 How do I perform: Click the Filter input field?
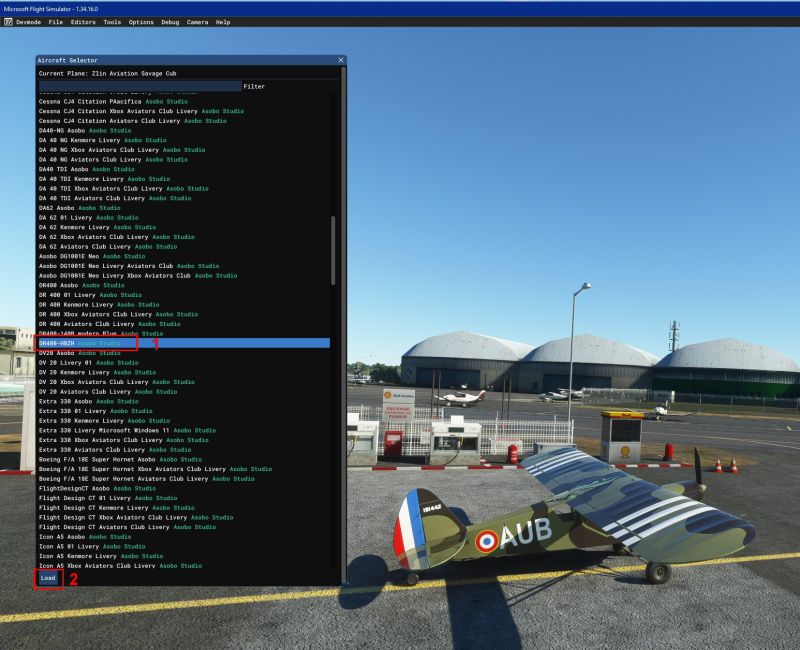(x=140, y=86)
